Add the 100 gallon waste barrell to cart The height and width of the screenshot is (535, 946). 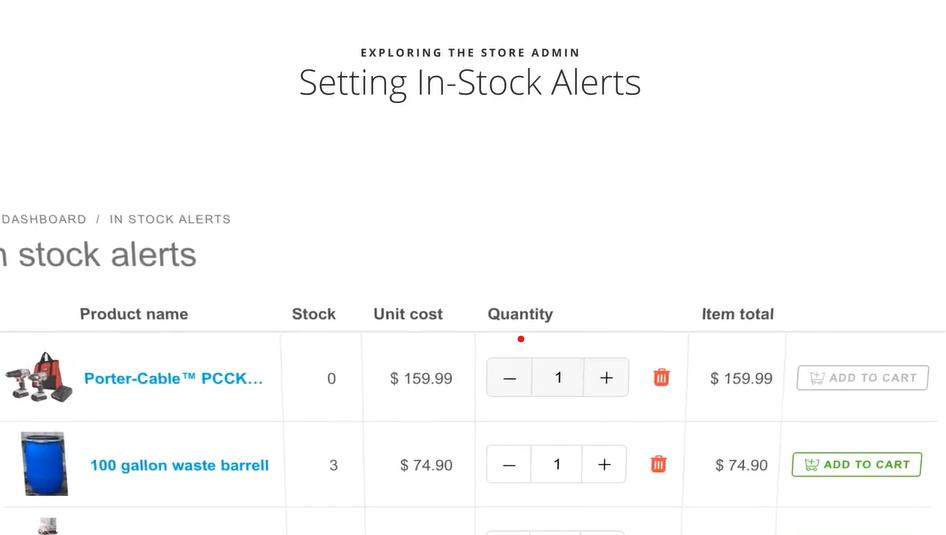point(856,464)
